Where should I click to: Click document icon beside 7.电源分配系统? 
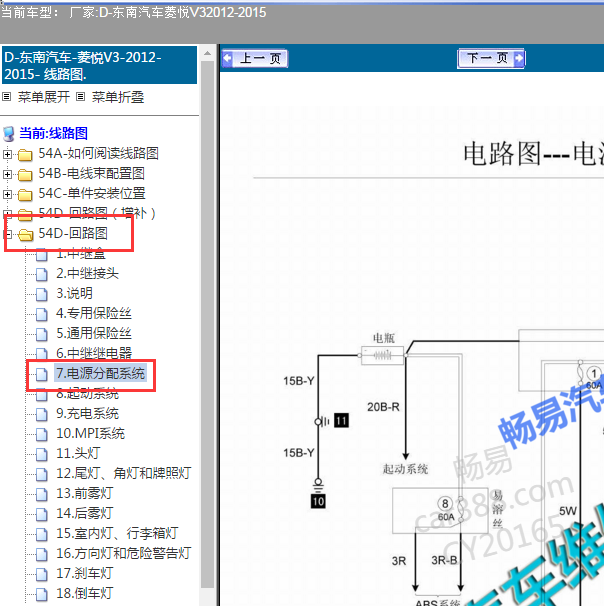click(41, 374)
